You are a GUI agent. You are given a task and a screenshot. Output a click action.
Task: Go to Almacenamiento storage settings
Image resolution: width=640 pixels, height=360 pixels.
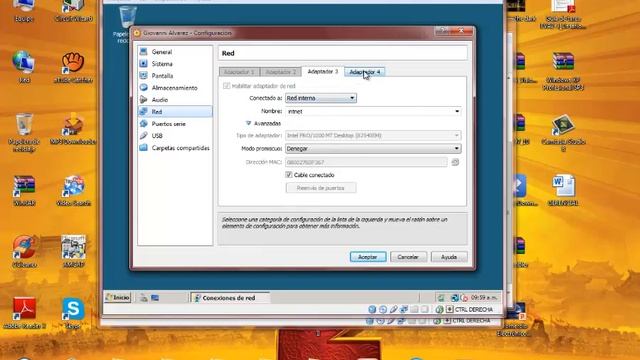pos(175,88)
